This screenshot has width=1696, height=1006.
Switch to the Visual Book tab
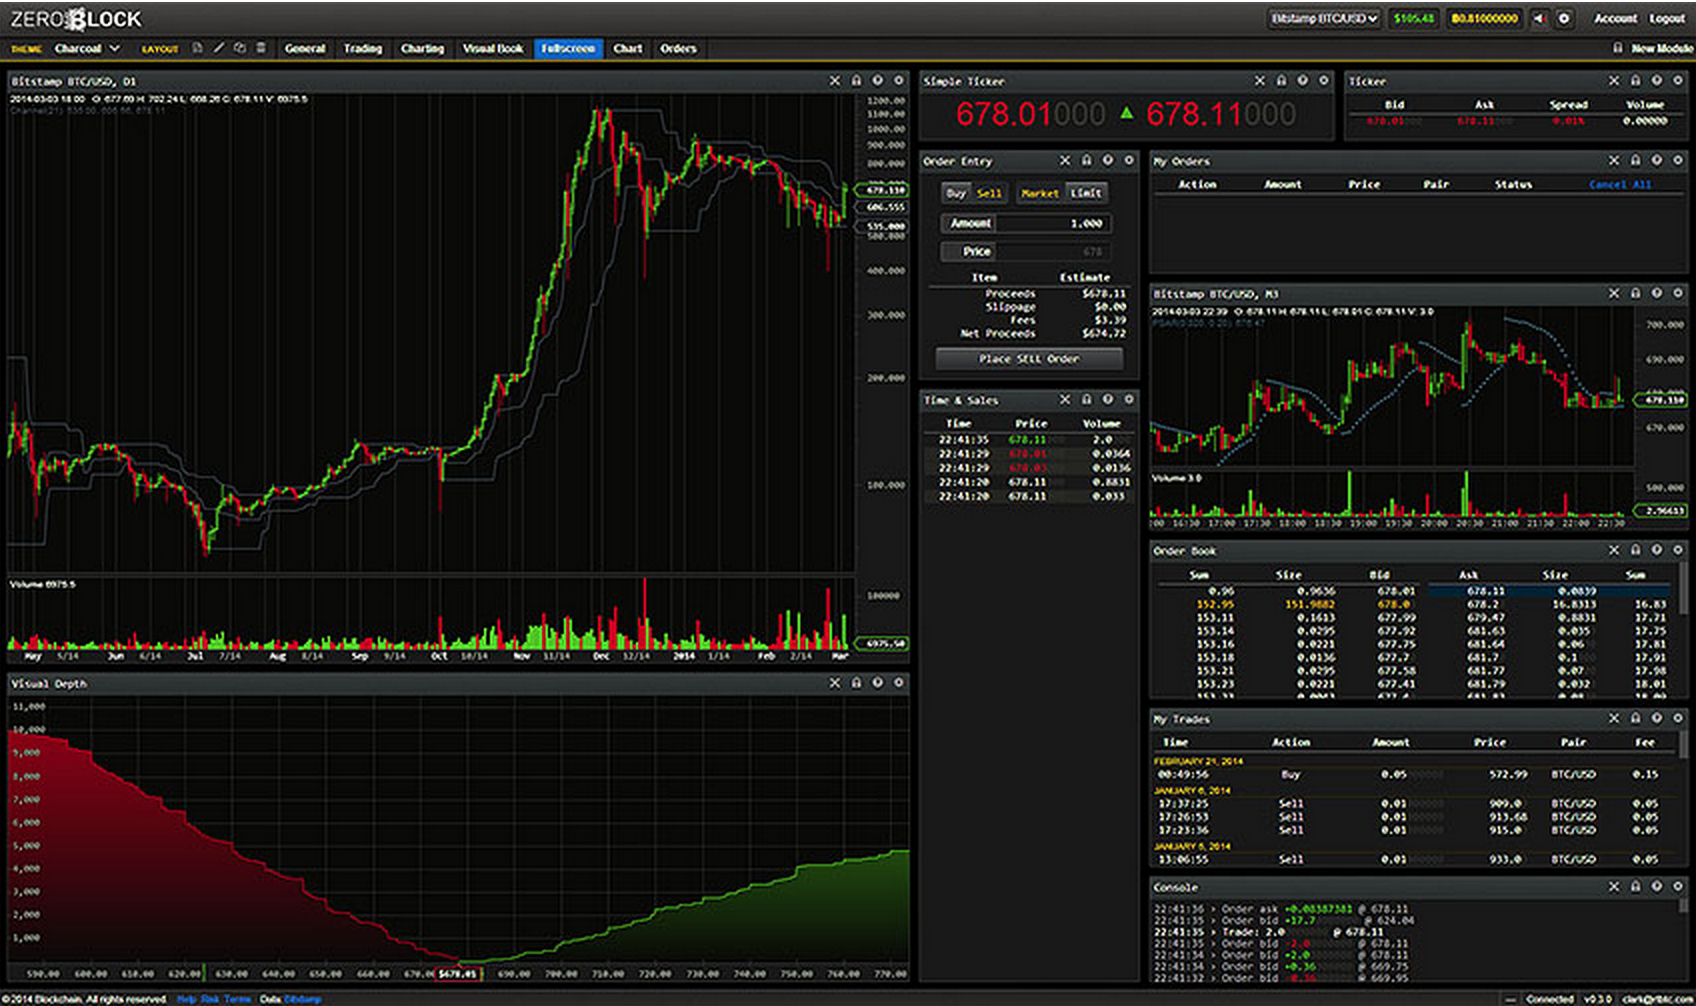coord(493,48)
